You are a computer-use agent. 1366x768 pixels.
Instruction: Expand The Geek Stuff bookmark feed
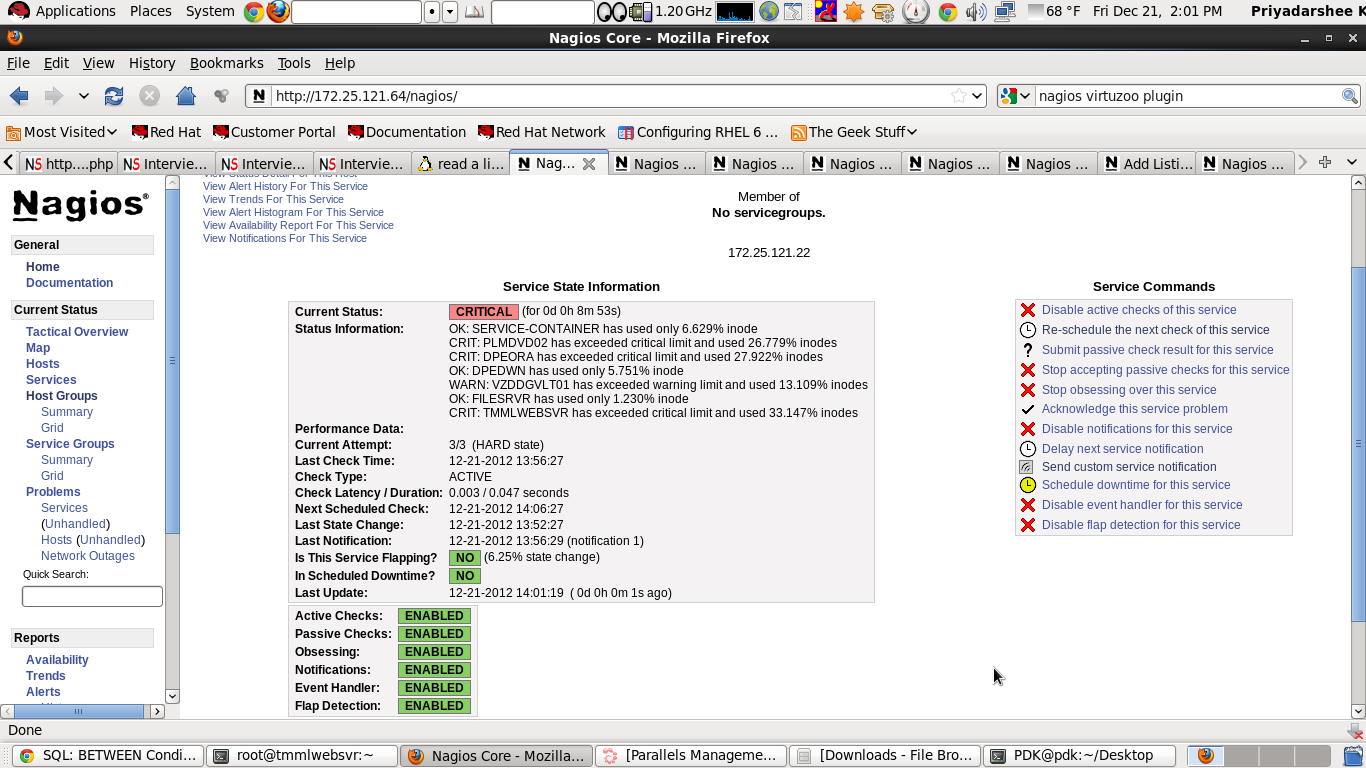pos(854,132)
